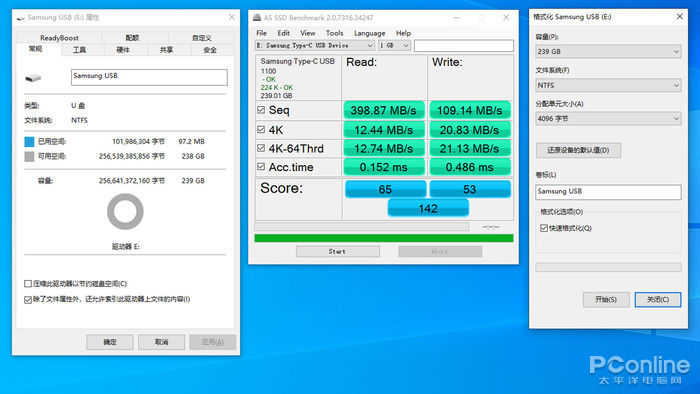Click the AS SSD Benchmark title bar icon
The width and height of the screenshot is (700, 394).
(x=257, y=17)
